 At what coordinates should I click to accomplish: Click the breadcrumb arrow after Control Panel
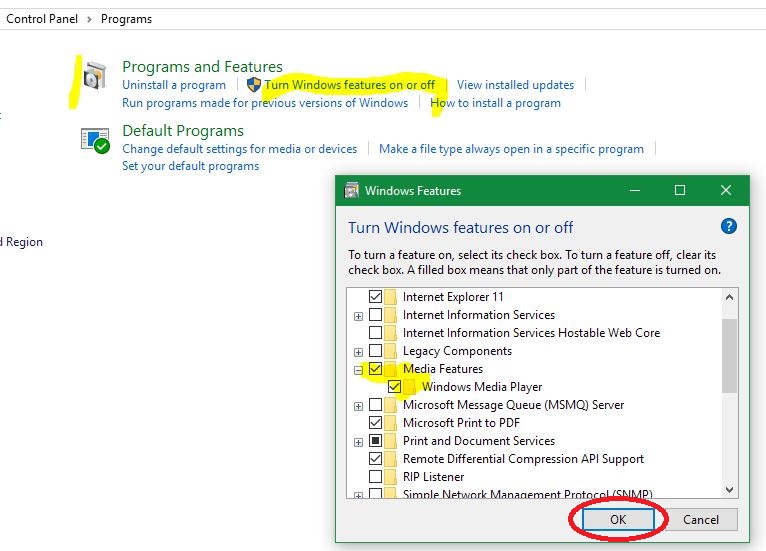(89, 20)
